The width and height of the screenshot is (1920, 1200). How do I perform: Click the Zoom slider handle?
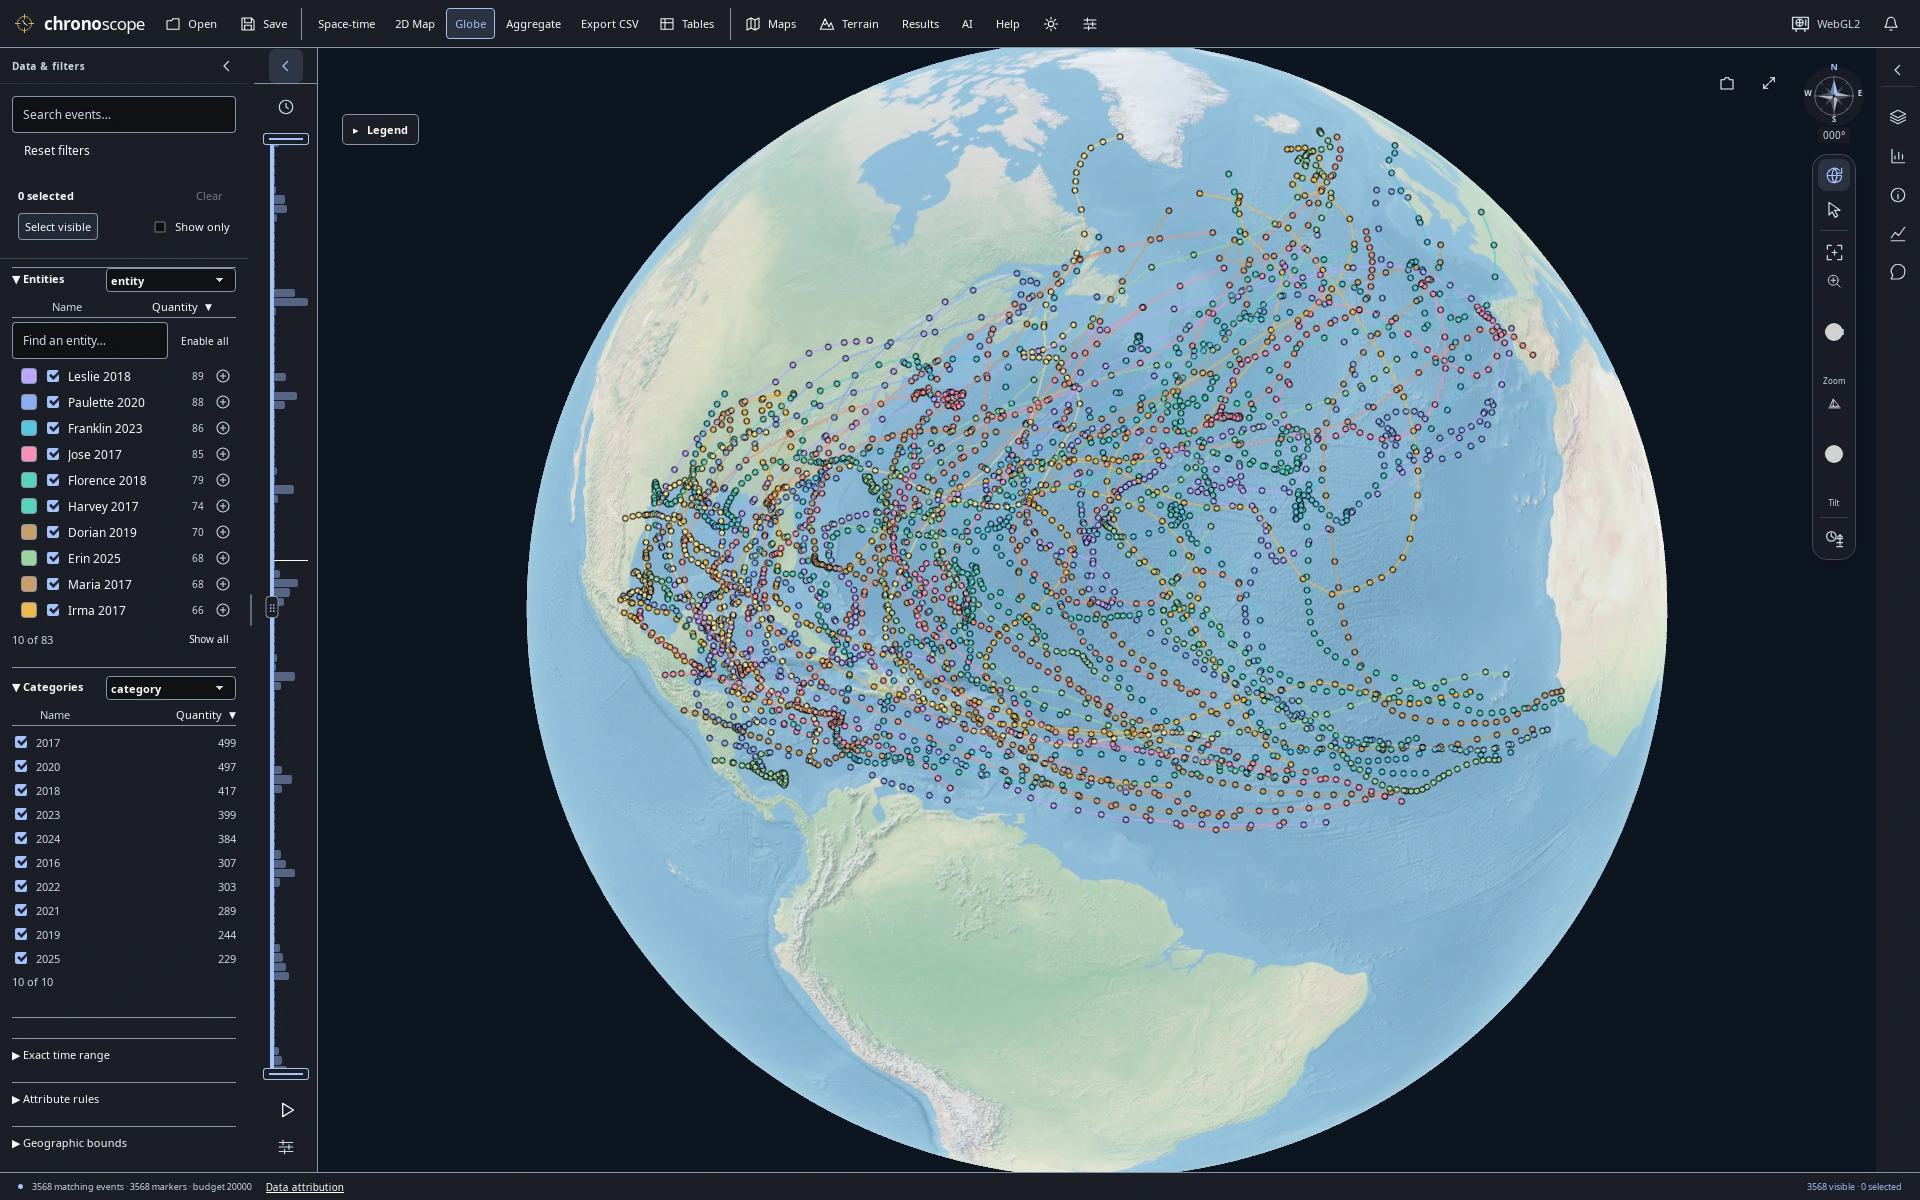(x=1834, y=332)
